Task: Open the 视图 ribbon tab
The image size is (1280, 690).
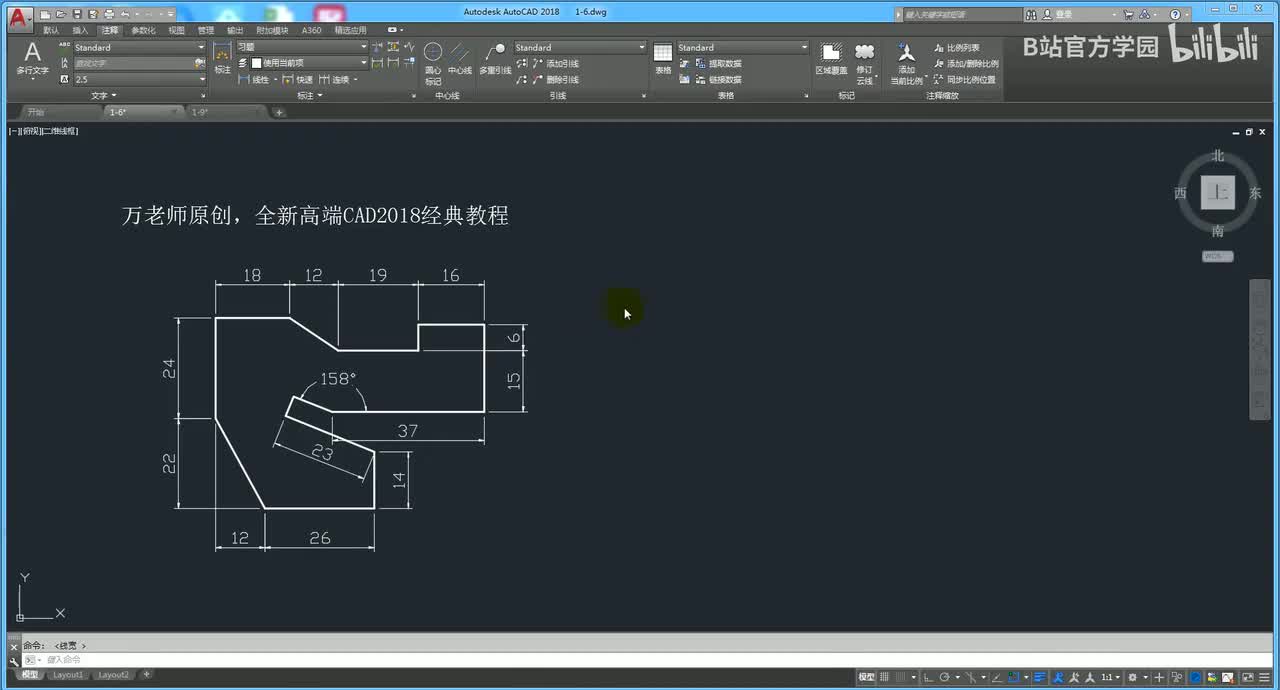Action: coord(176,31)
